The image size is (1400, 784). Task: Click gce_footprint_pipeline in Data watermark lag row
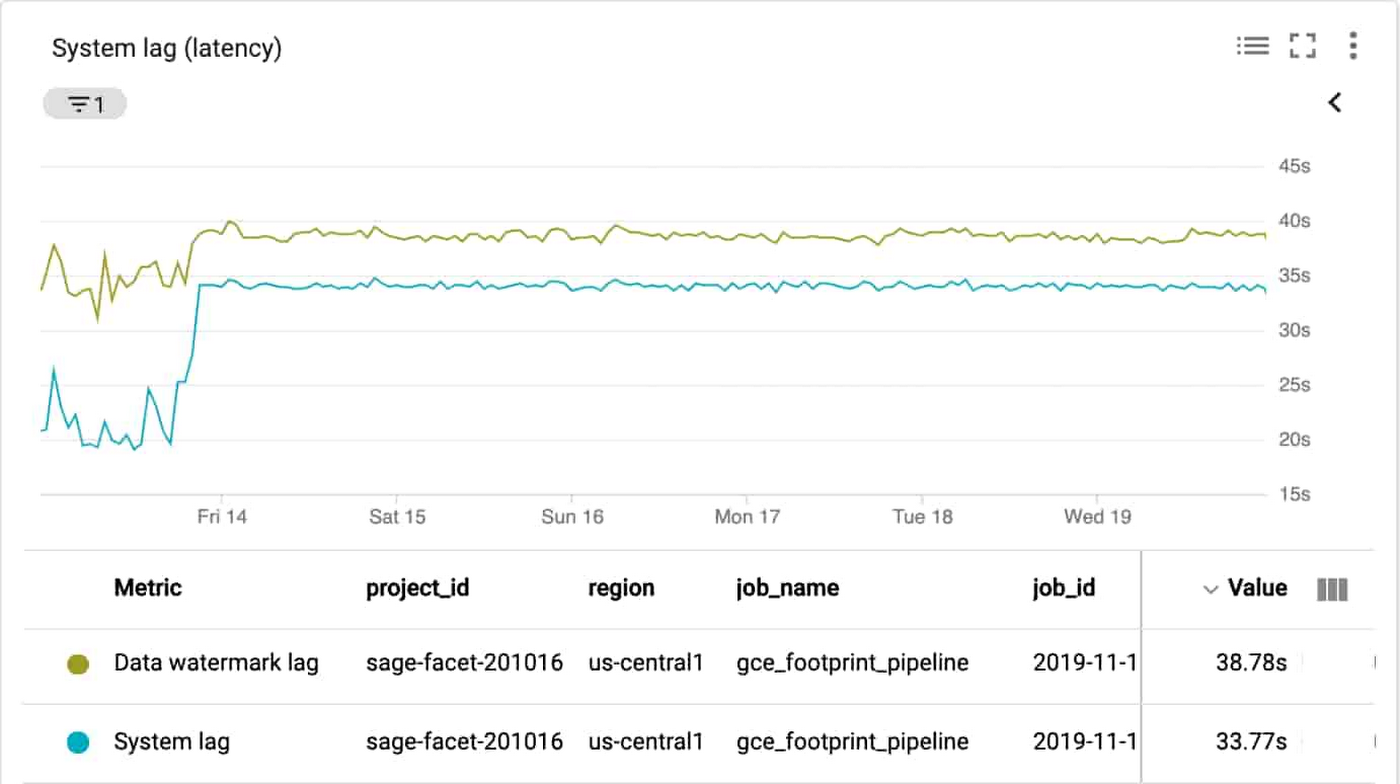[x=853, y=663]
